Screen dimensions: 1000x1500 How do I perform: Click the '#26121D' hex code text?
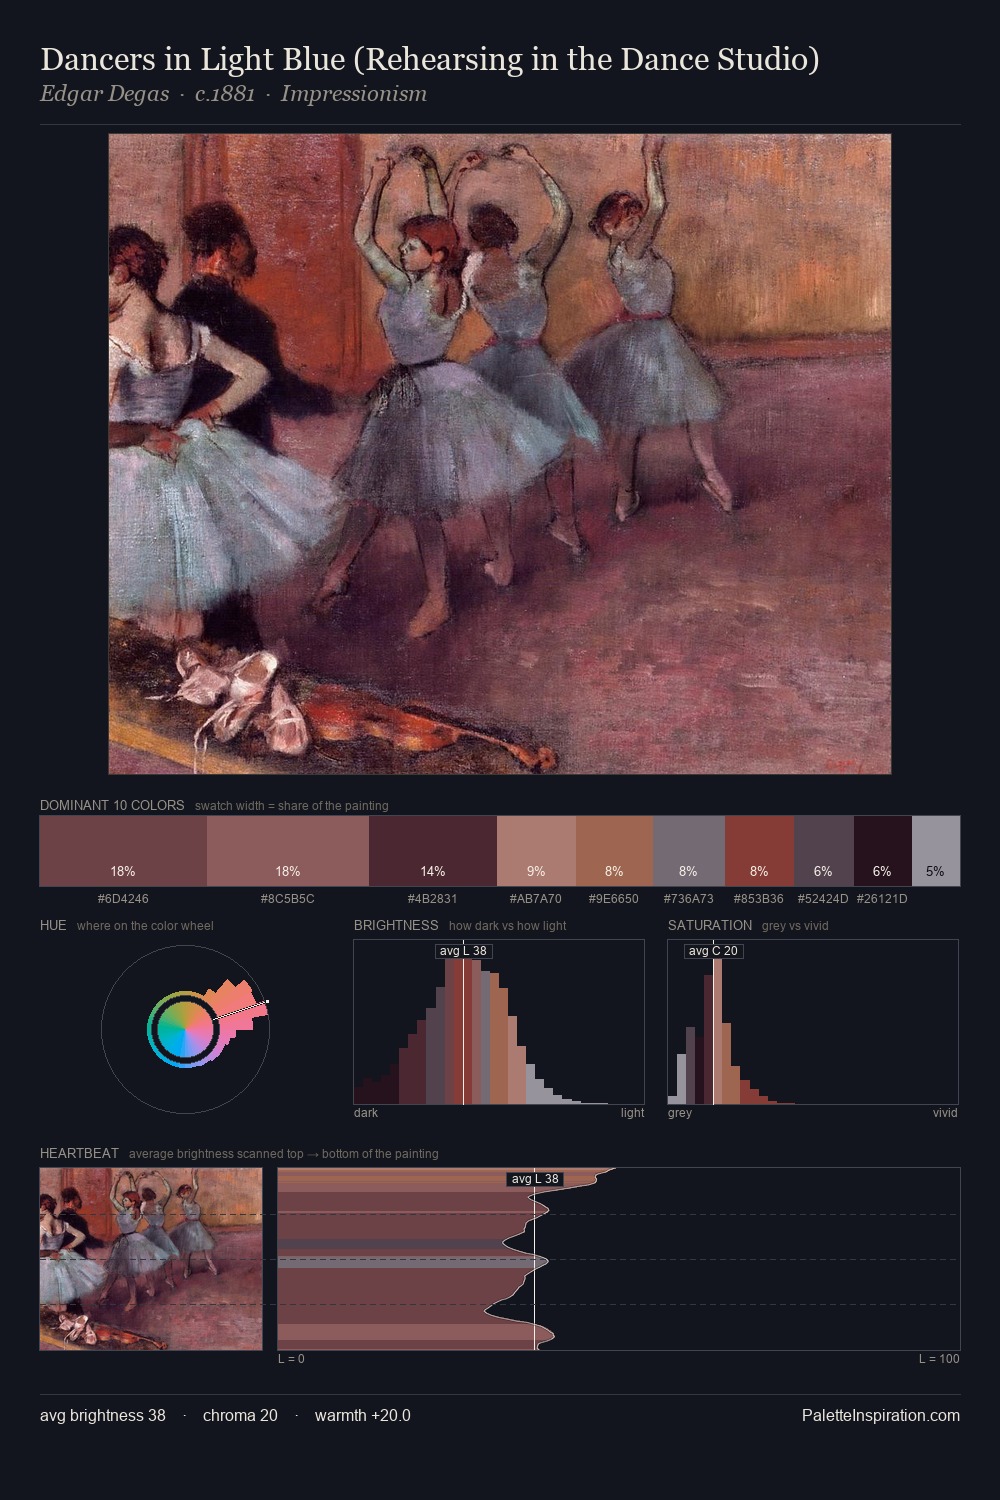point(882,899)
